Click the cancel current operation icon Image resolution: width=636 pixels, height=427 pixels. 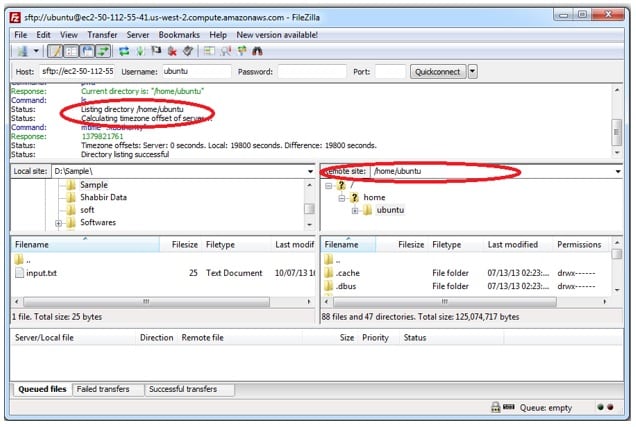pyautogui.click(x=156, y=51)
